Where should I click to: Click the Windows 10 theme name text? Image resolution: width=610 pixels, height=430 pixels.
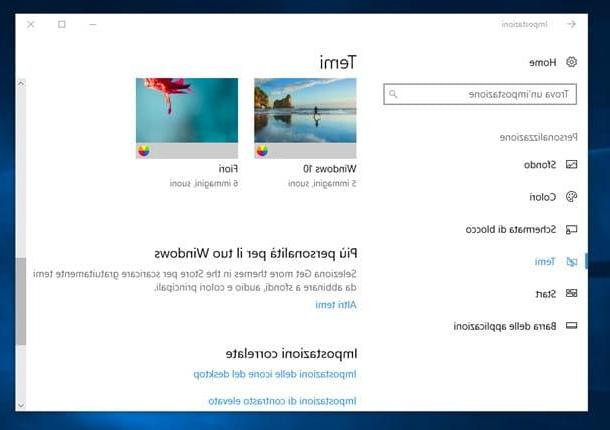tap(330, 169)
